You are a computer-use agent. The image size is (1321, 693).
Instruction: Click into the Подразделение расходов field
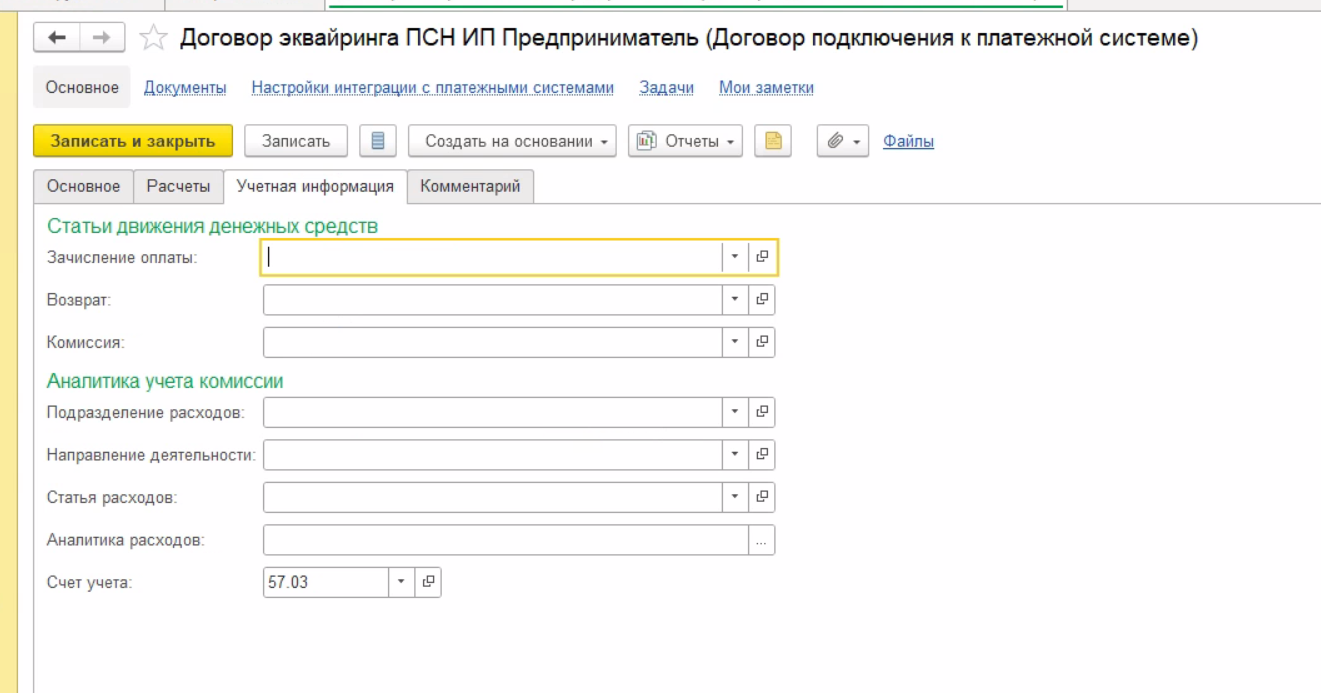(492, 412)
